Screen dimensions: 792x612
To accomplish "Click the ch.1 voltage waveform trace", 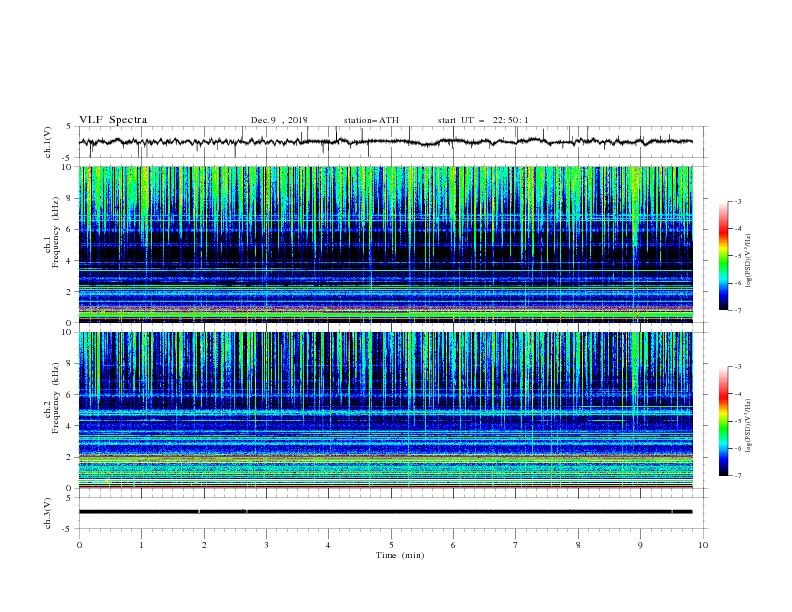I will tap(385, 142).
